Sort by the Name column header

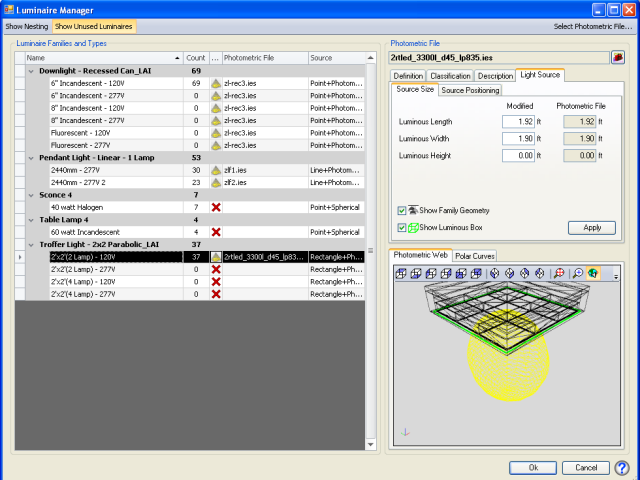click(104, 58)
